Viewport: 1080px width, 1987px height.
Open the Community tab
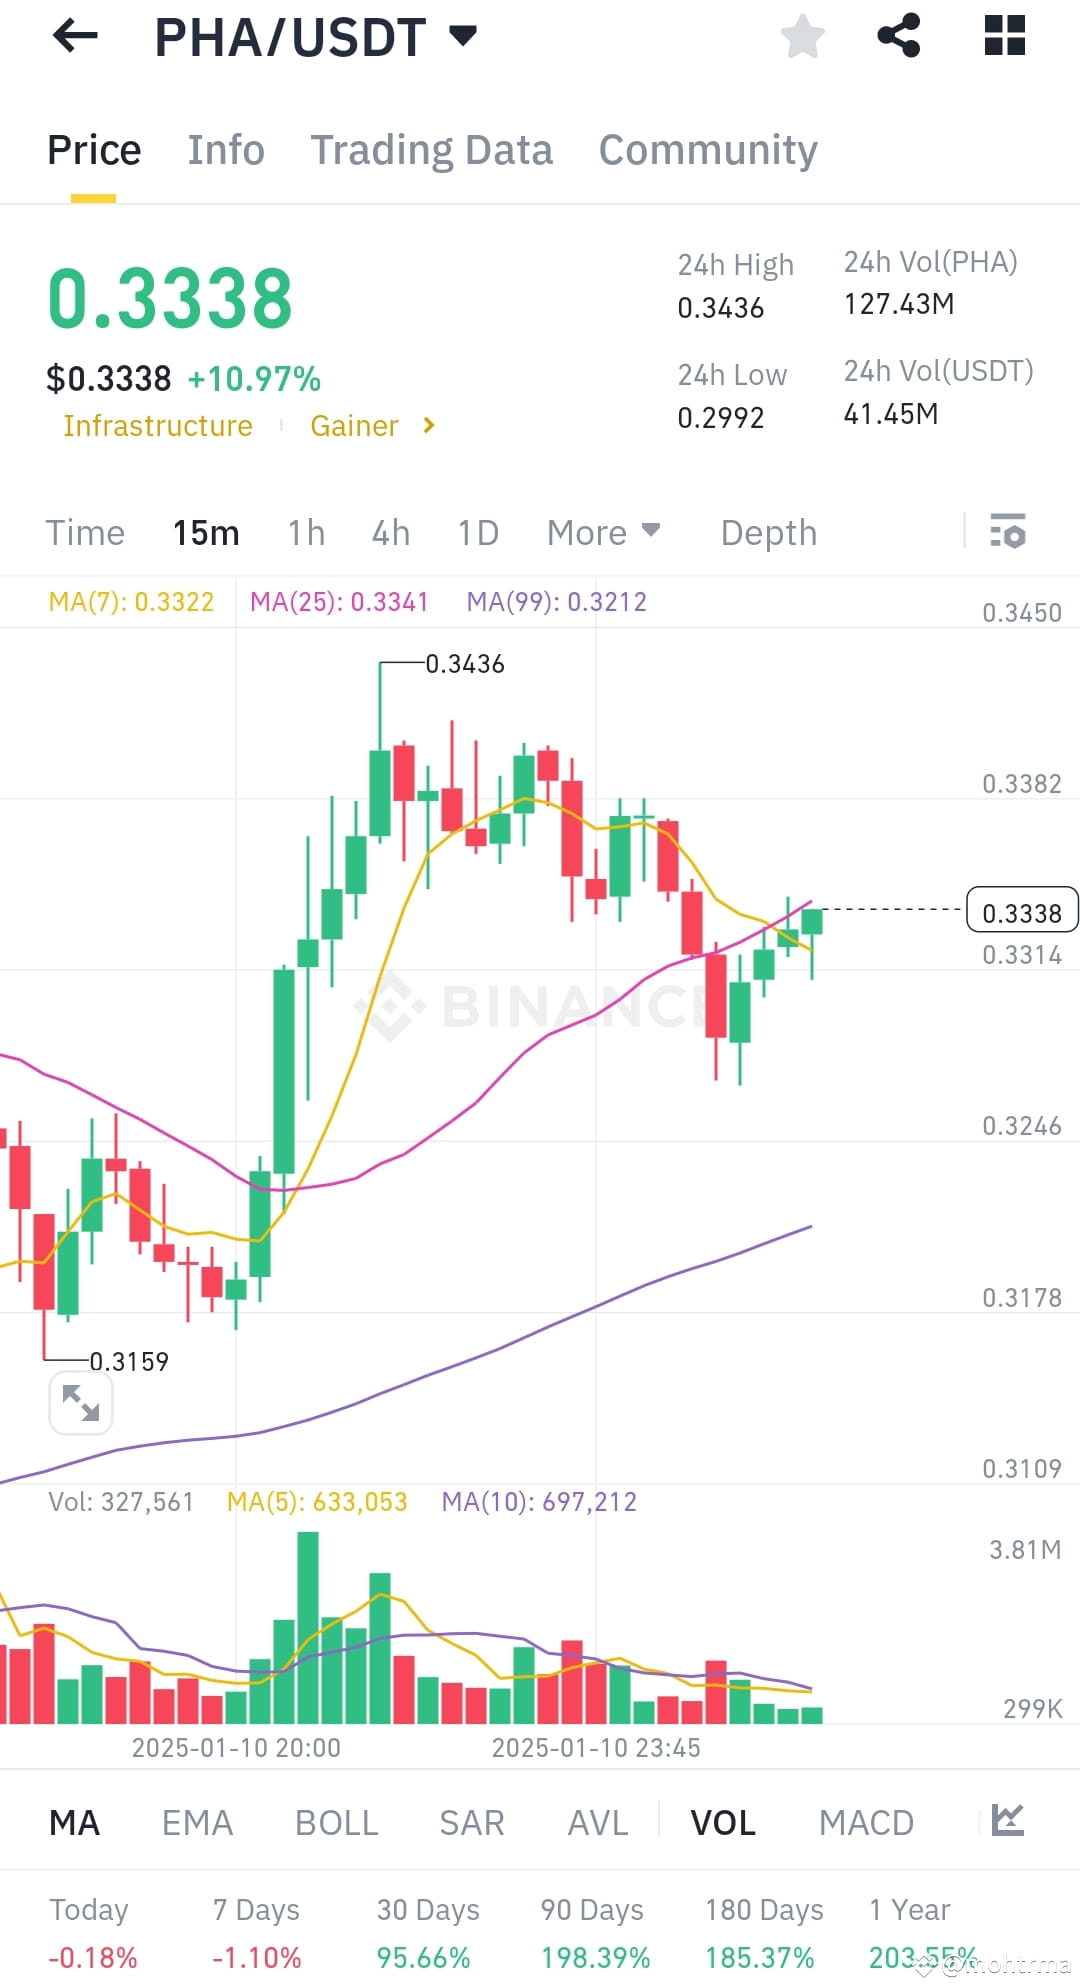(707, 149)
